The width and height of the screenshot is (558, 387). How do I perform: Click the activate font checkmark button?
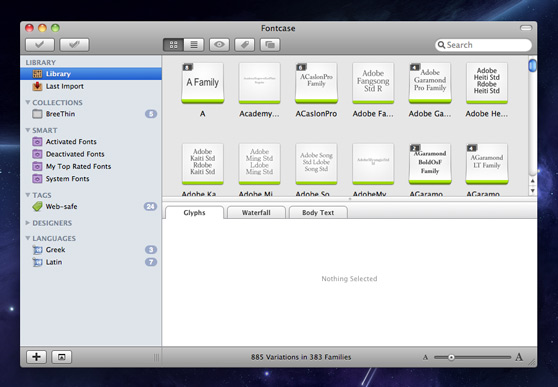[x=40, y=45]
